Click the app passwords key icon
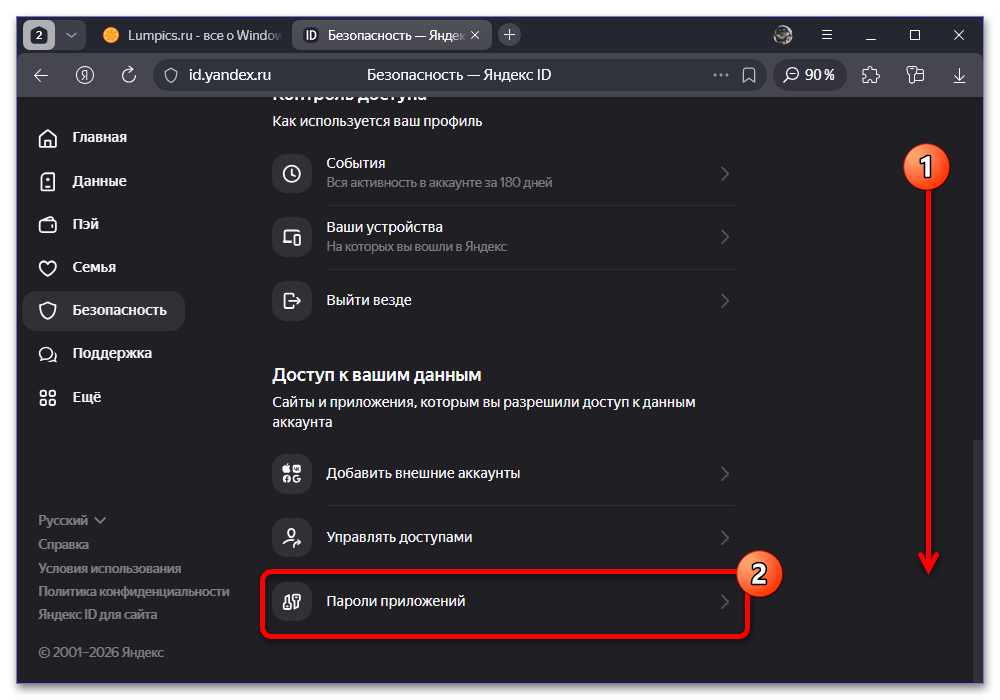The height and width of the screenshot is (700, 1000). pyautogui.click(x=292, y=601)
